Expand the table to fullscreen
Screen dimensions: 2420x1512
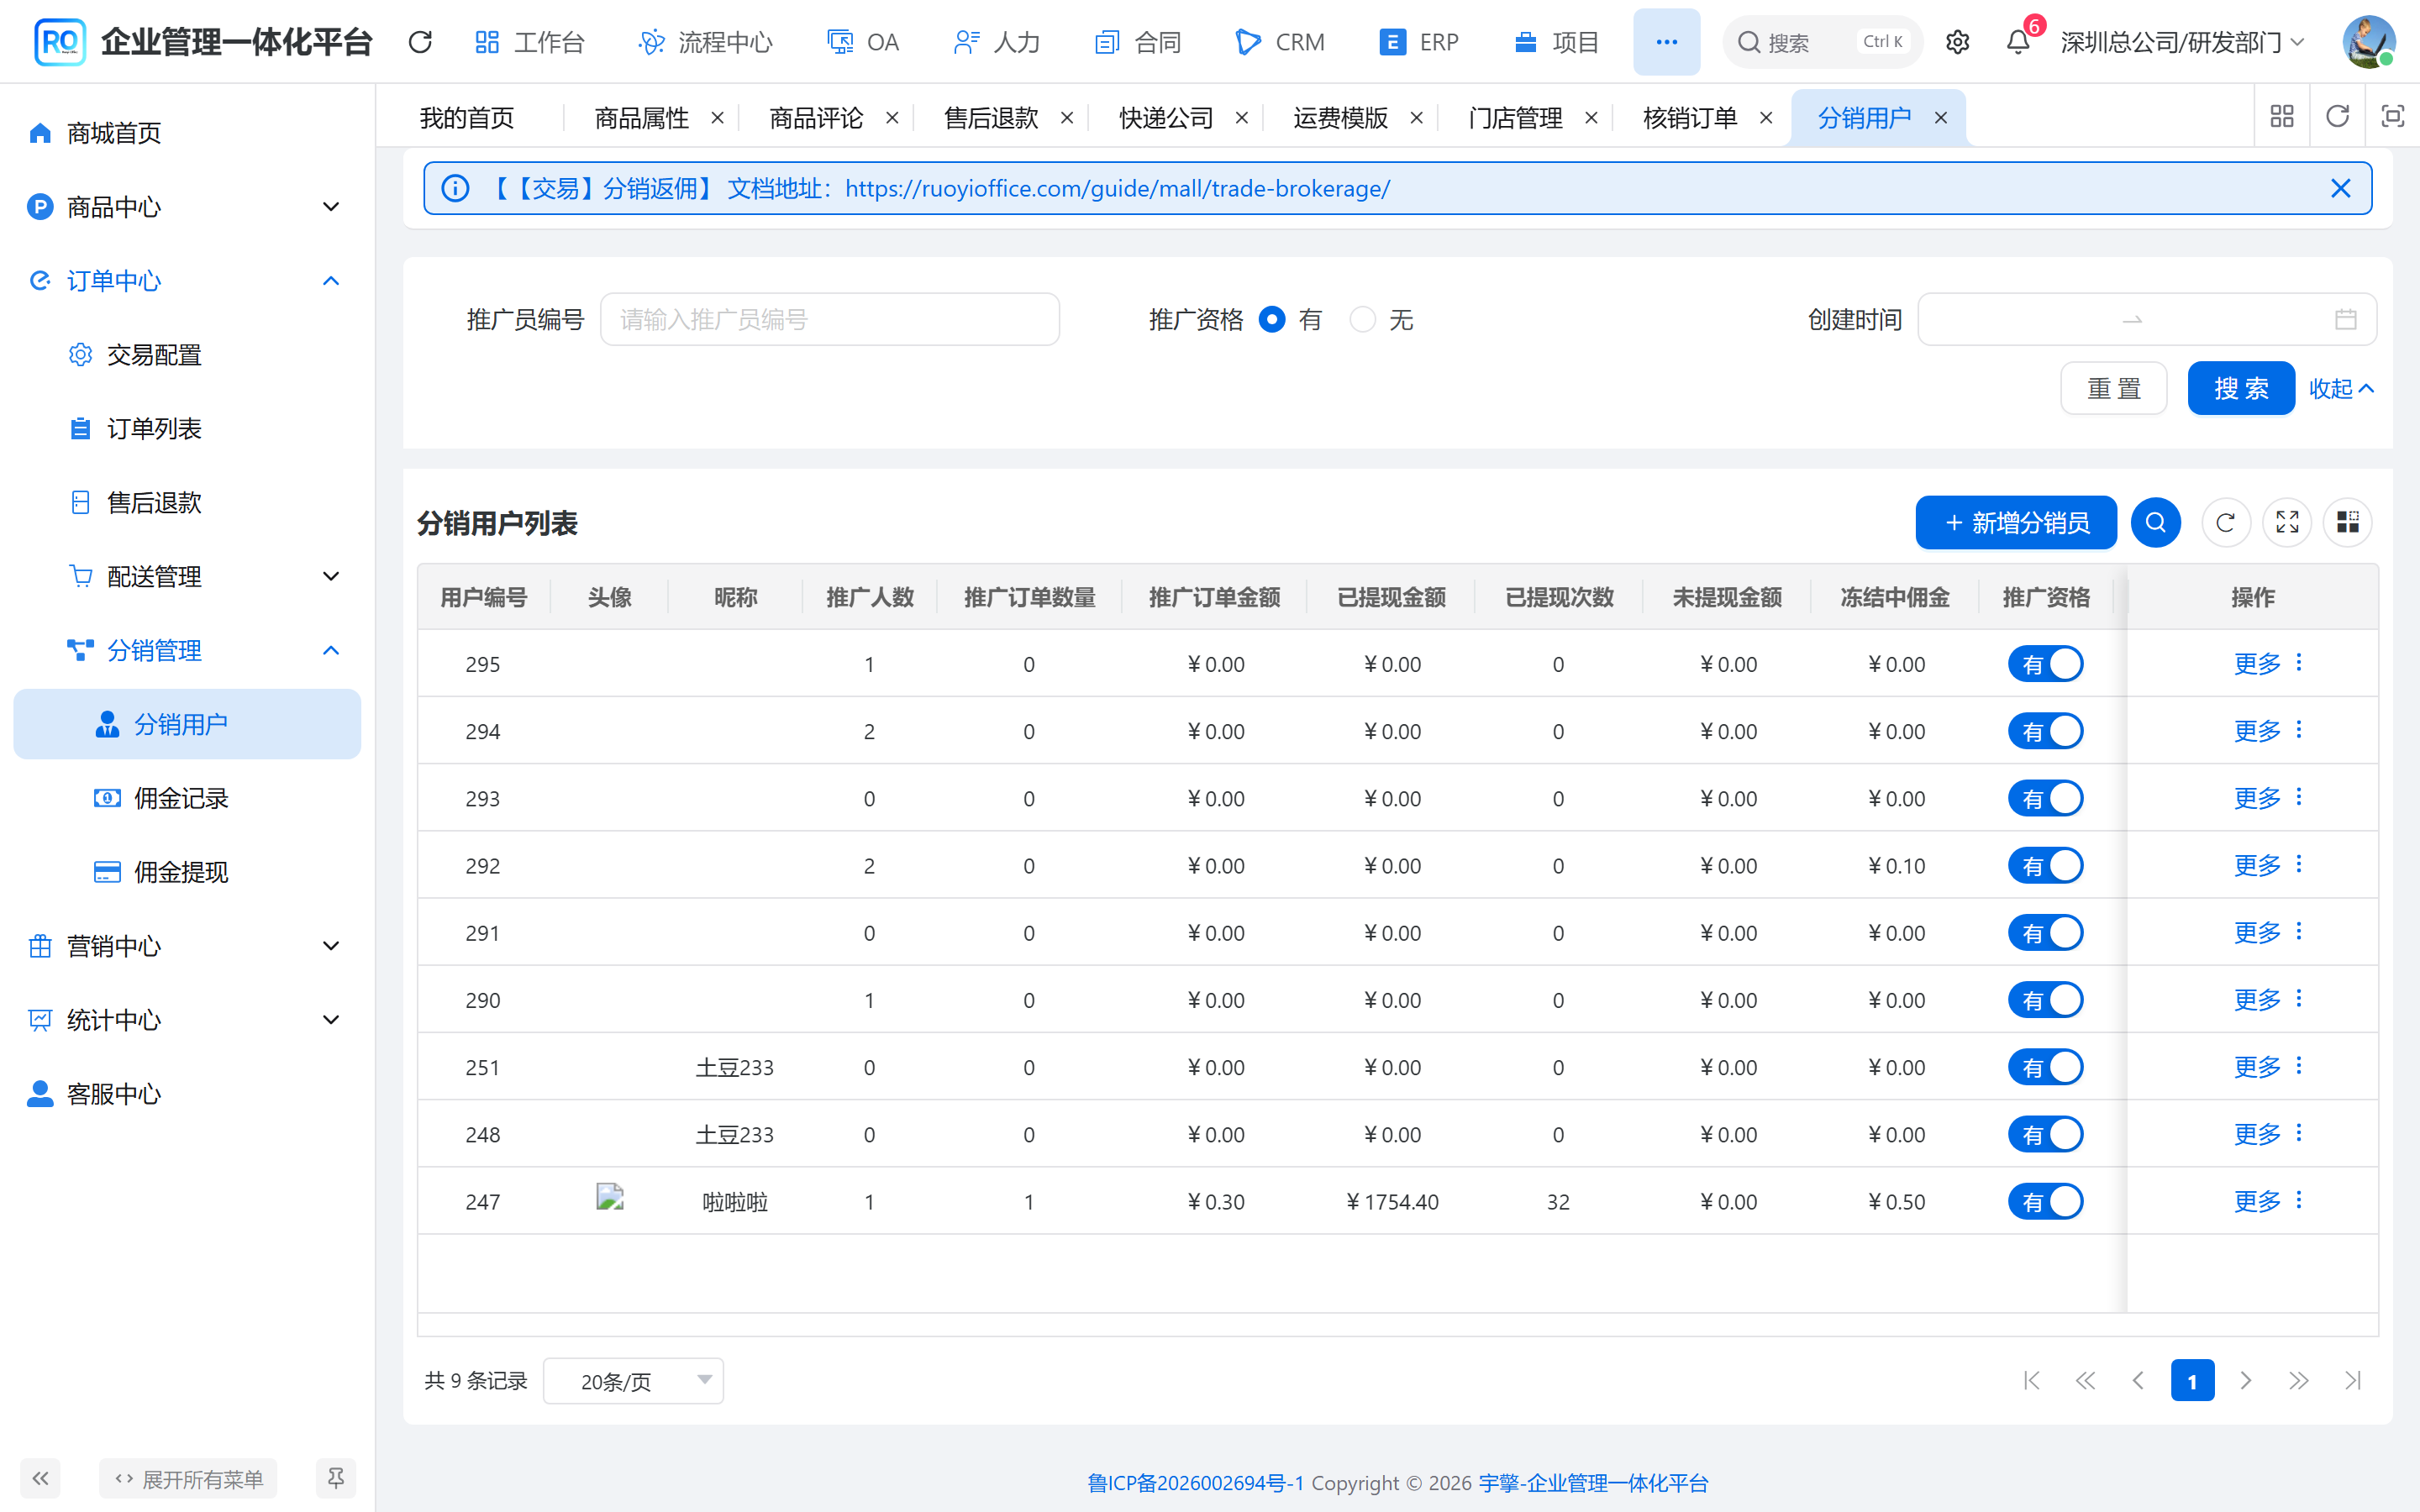[x=2287, y=522]
